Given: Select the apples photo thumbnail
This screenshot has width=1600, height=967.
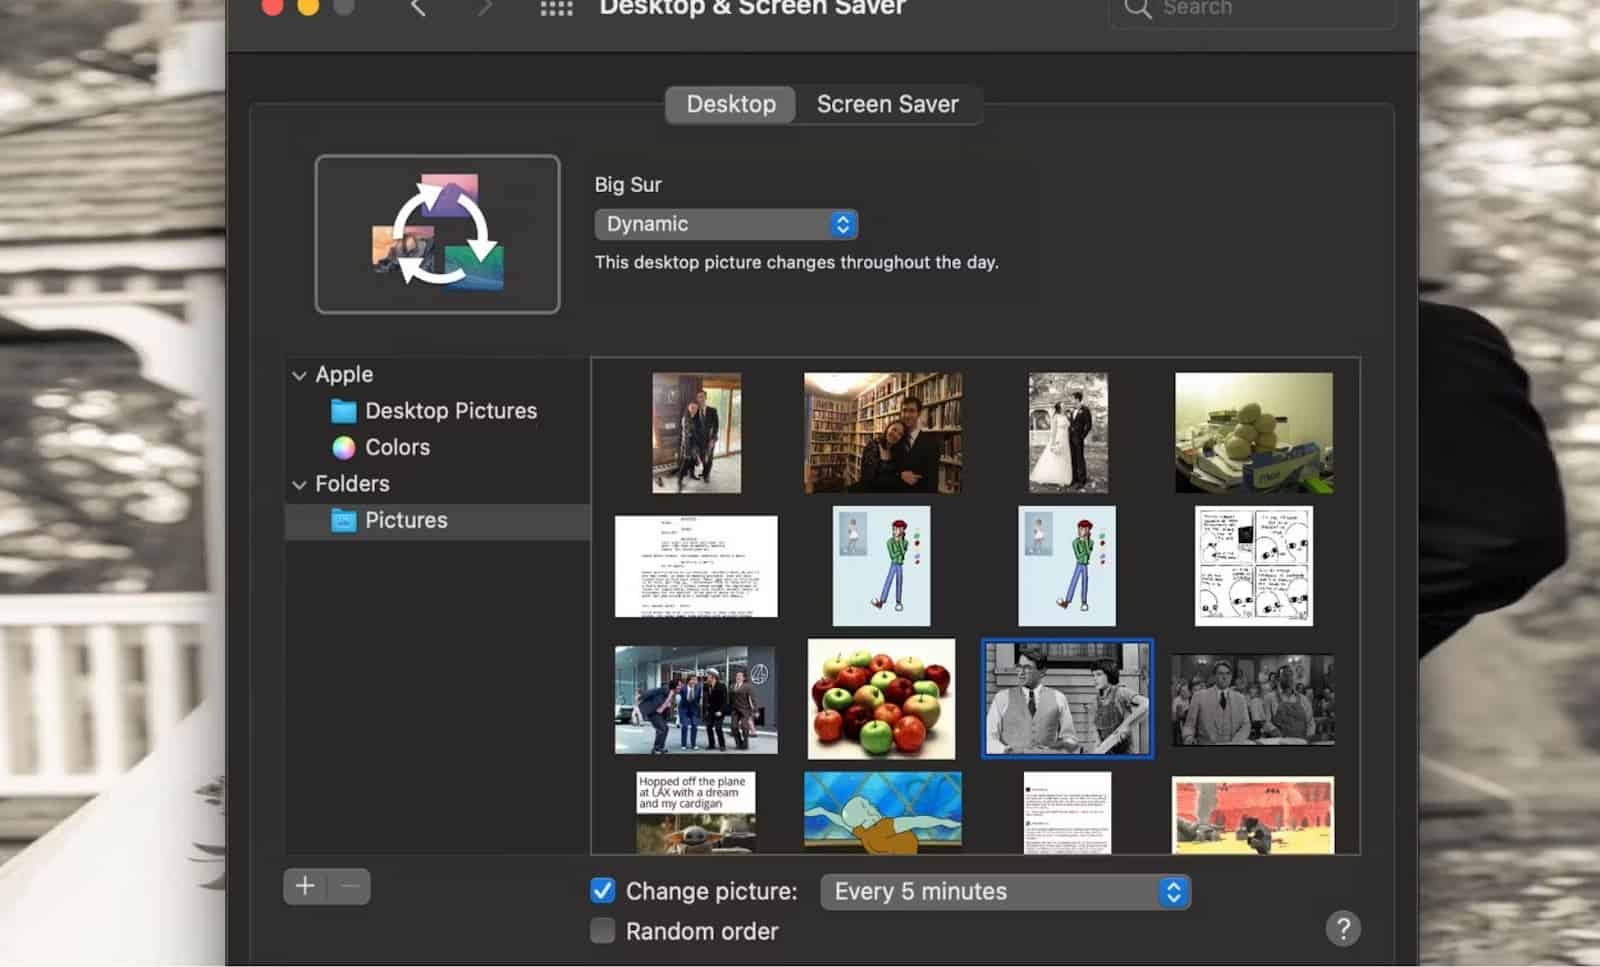Looking at the screenshot, I should coord(881,698).
